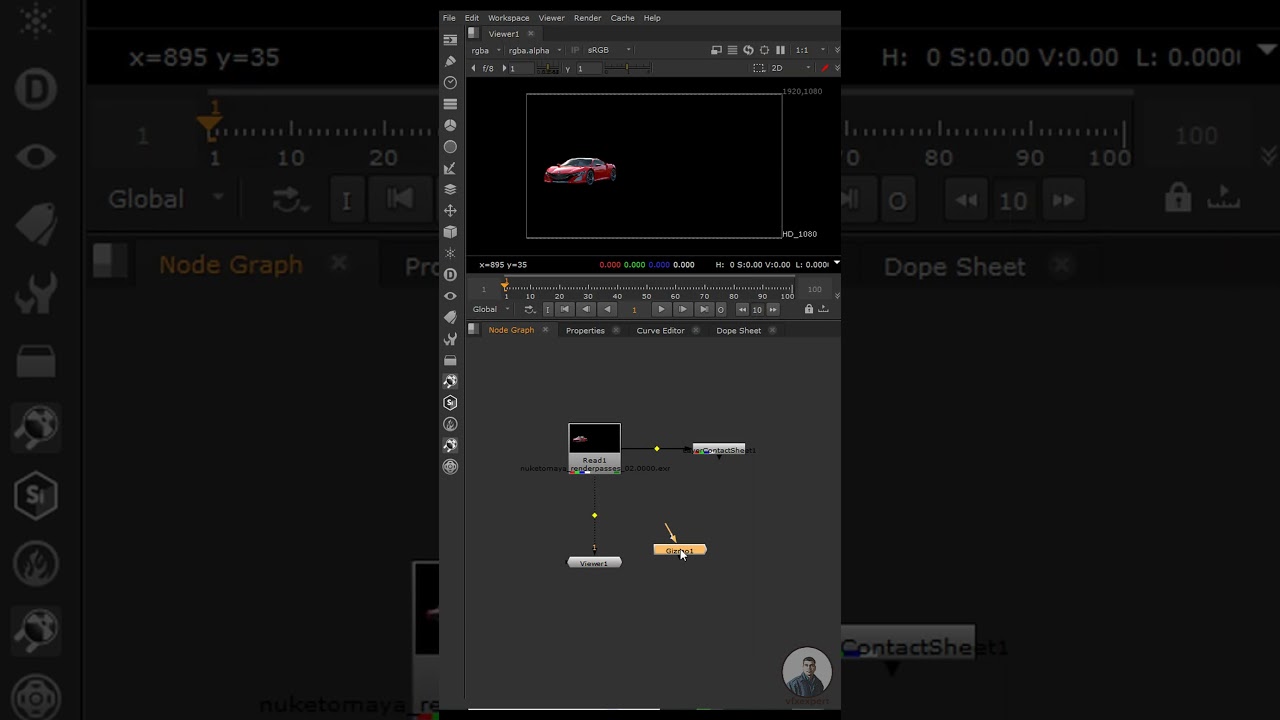Open the File menu
This screenshot has width=1280, height=720.
(449, 18)
